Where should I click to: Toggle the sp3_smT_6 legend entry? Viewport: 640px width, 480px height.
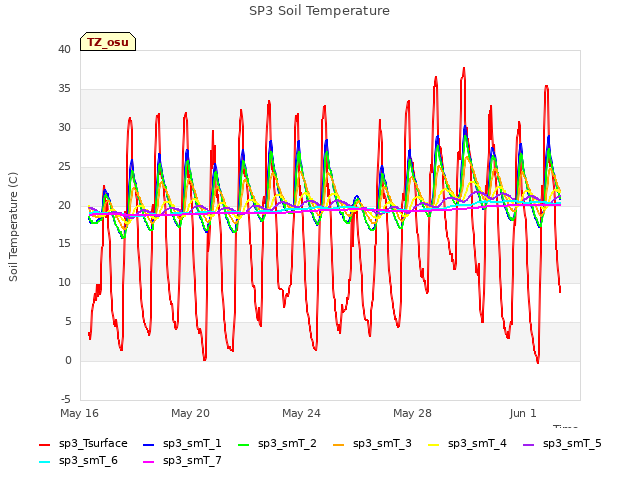coord(78,461)
